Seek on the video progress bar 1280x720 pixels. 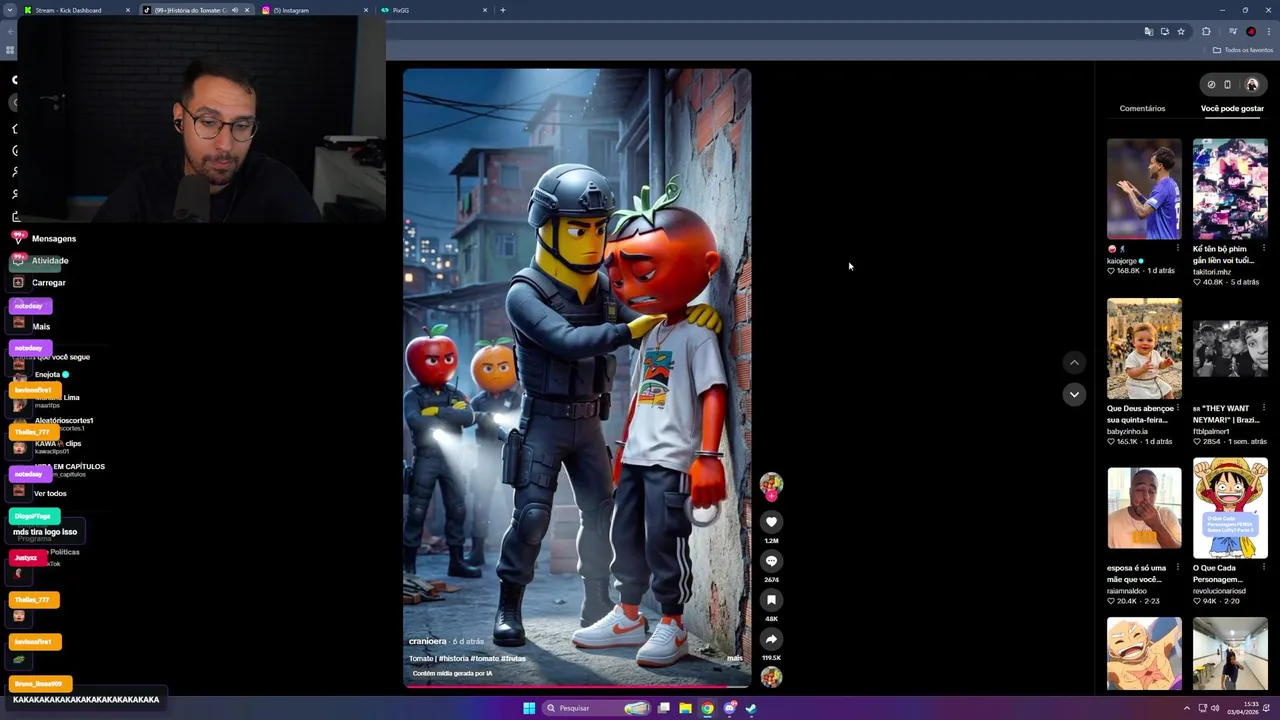tap(577, 686)
